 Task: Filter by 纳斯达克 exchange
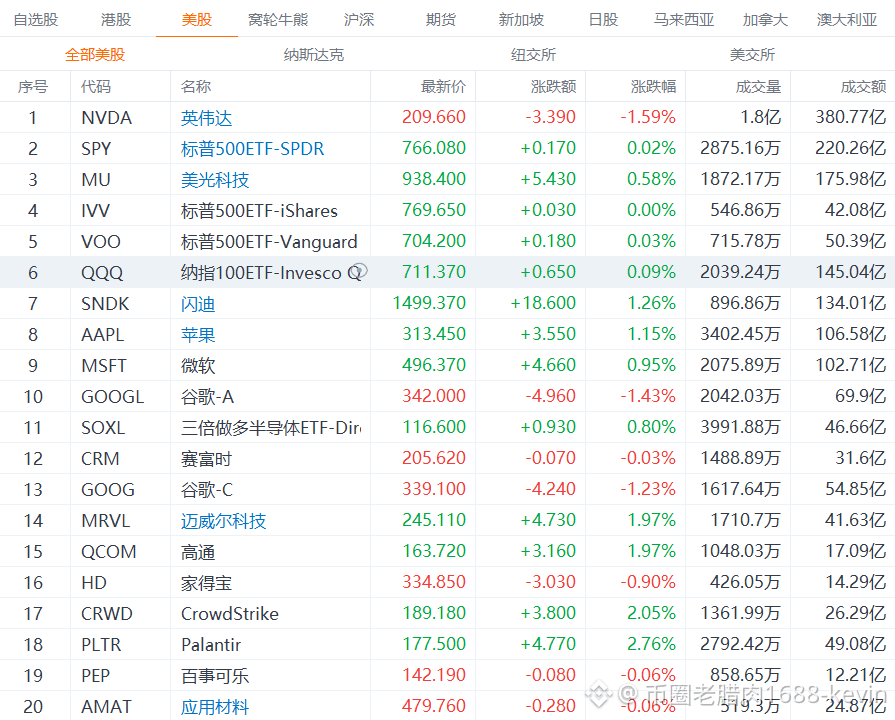coord(314,55)
